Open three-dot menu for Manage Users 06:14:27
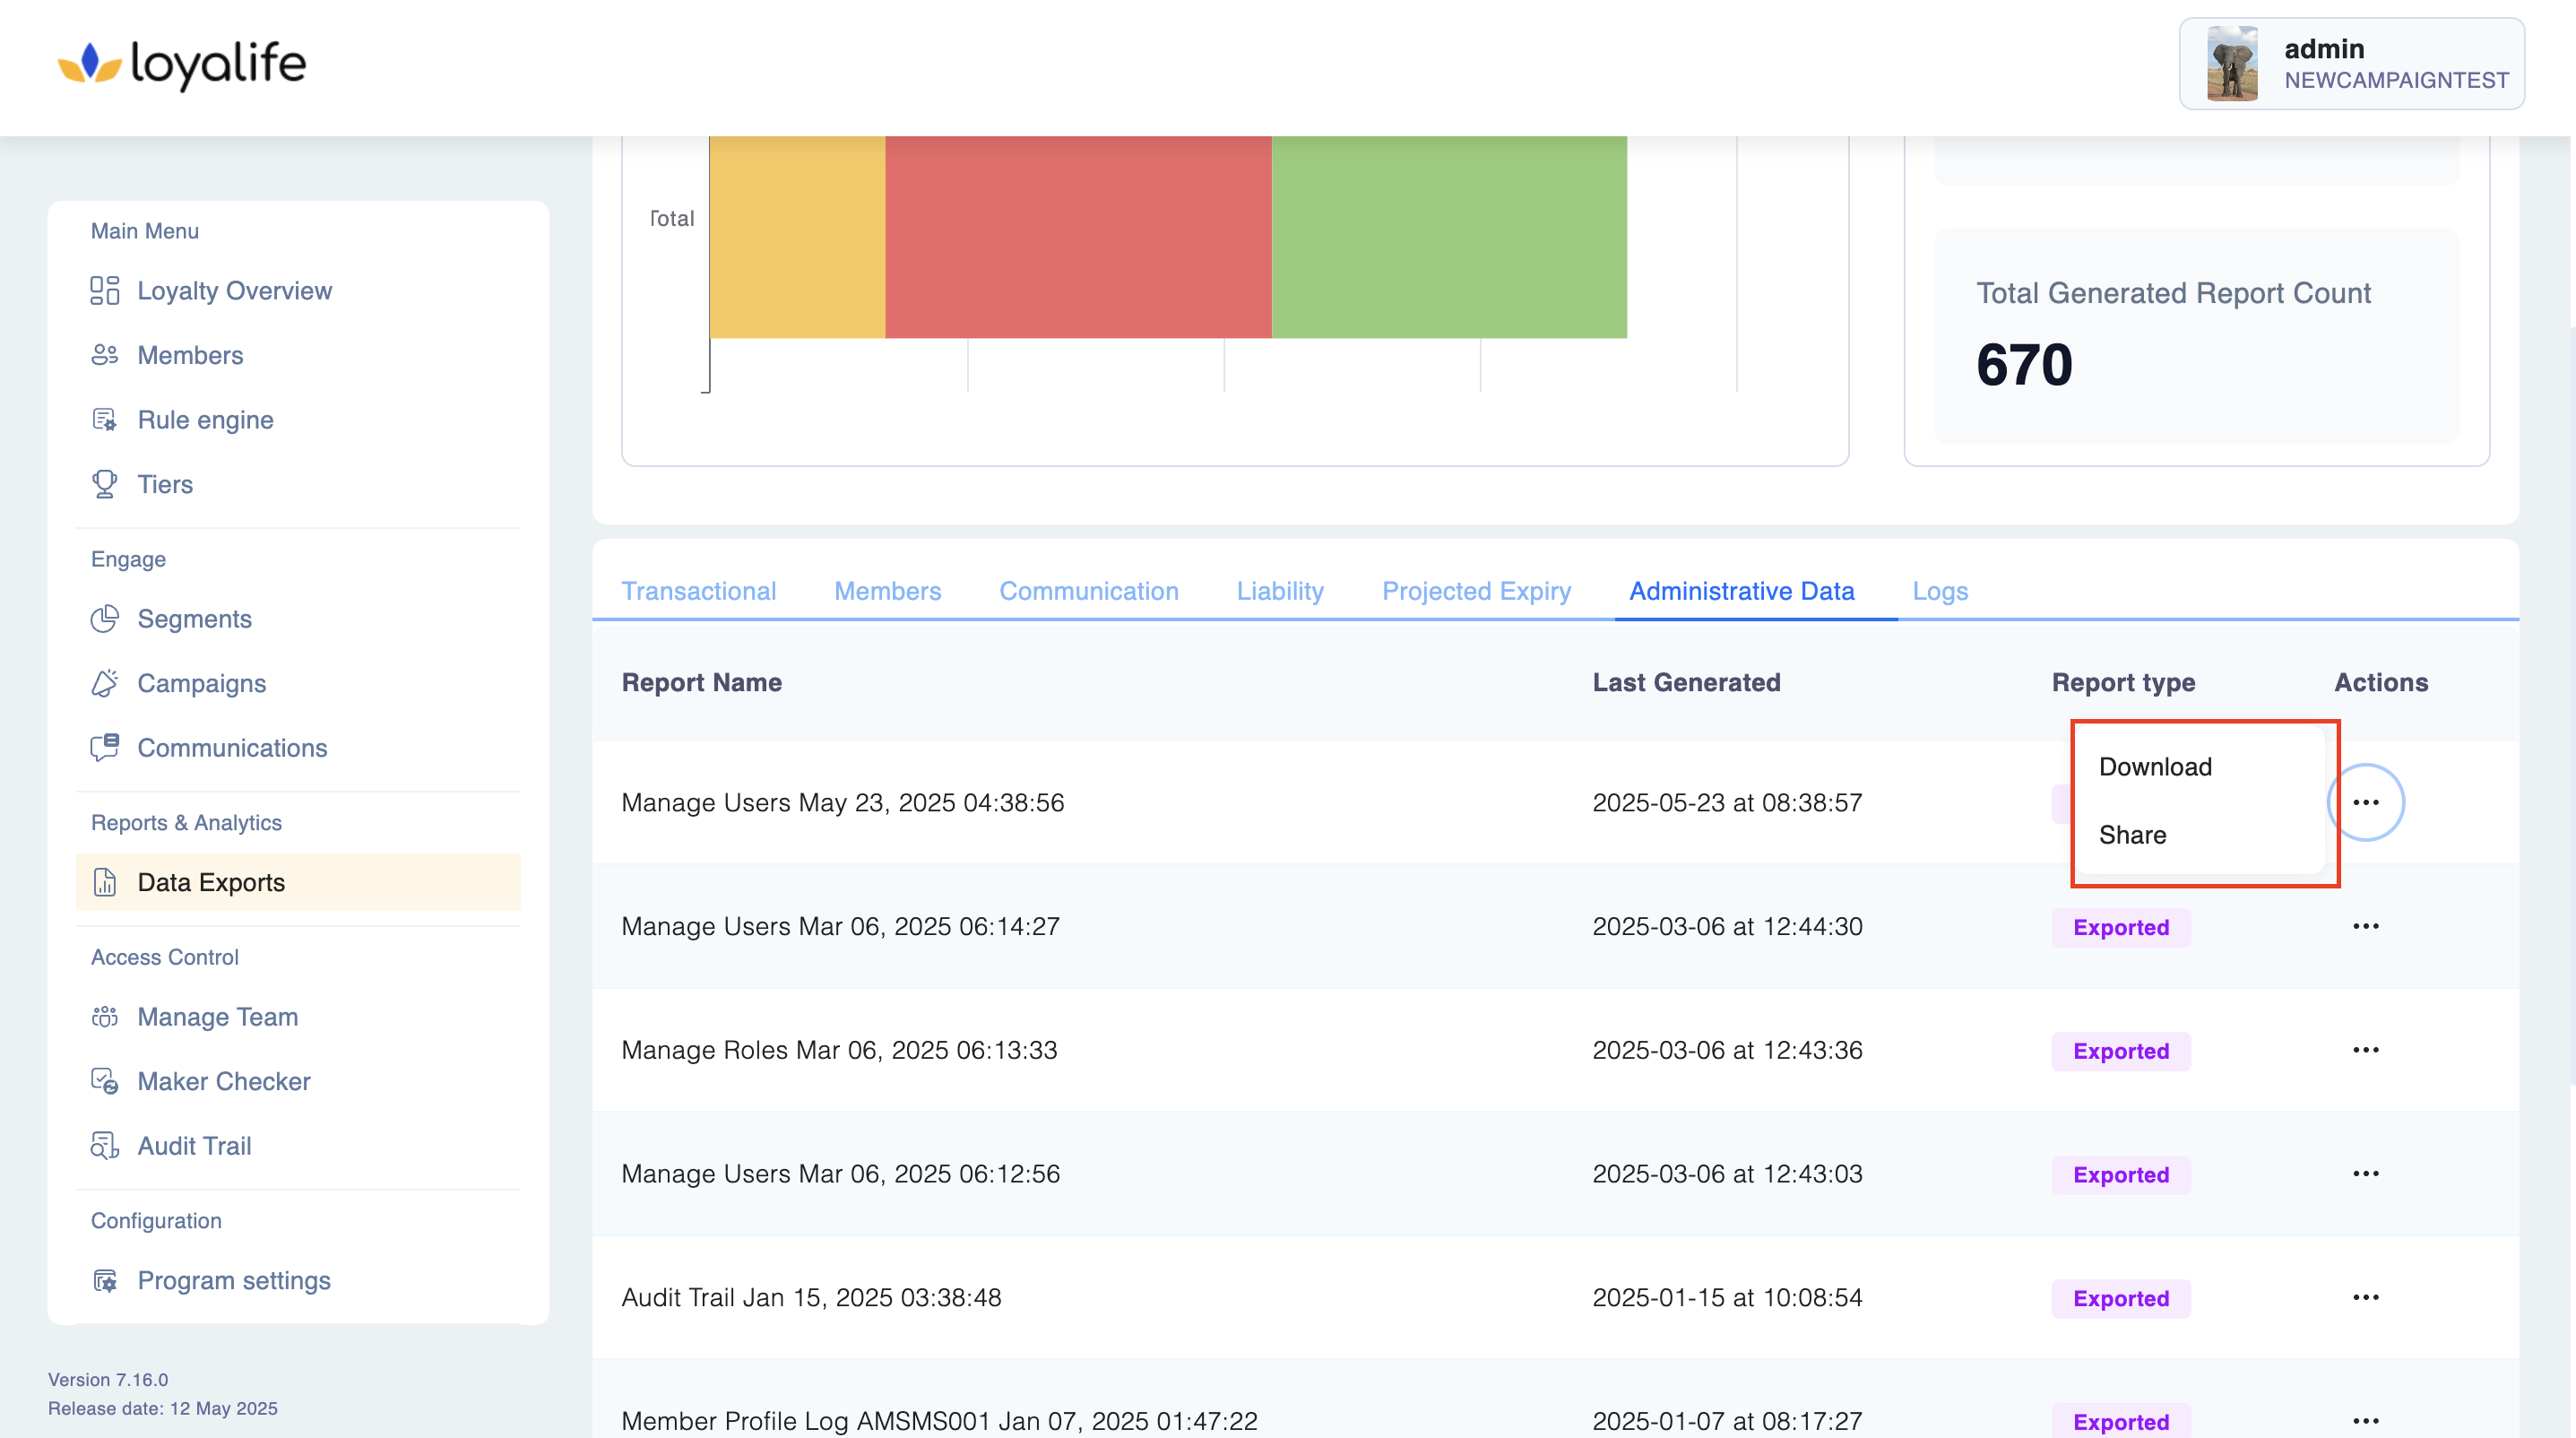Image resolution: width=2576 pixels, height=1438 pixels. 2365,927
